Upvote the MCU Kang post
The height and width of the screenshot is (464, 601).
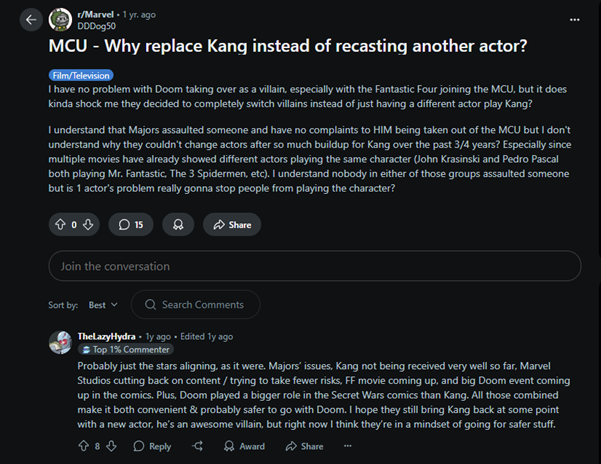pyautogui.click(x=60, y=225)
